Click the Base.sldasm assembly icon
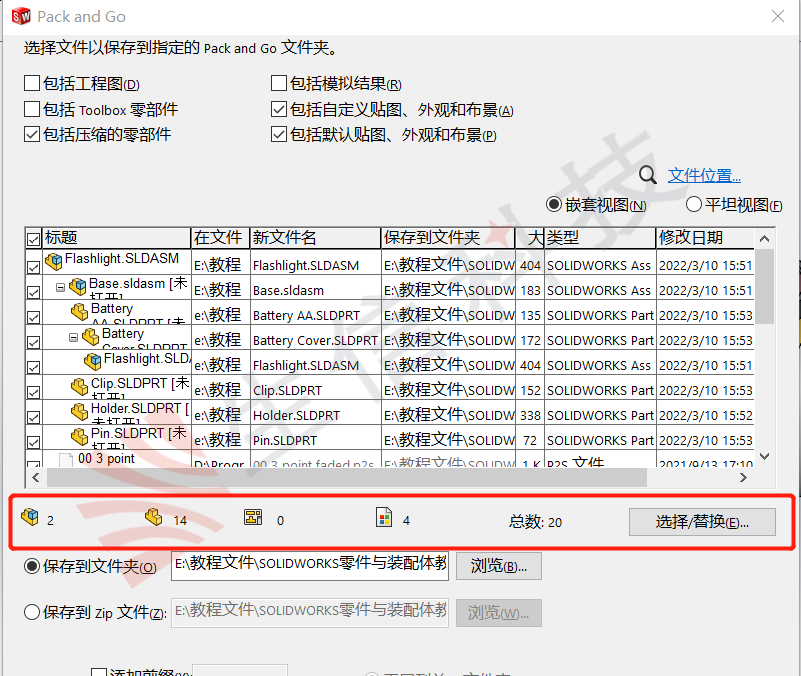This screenshot has width=801, height=676. click(x=78, y=287)
